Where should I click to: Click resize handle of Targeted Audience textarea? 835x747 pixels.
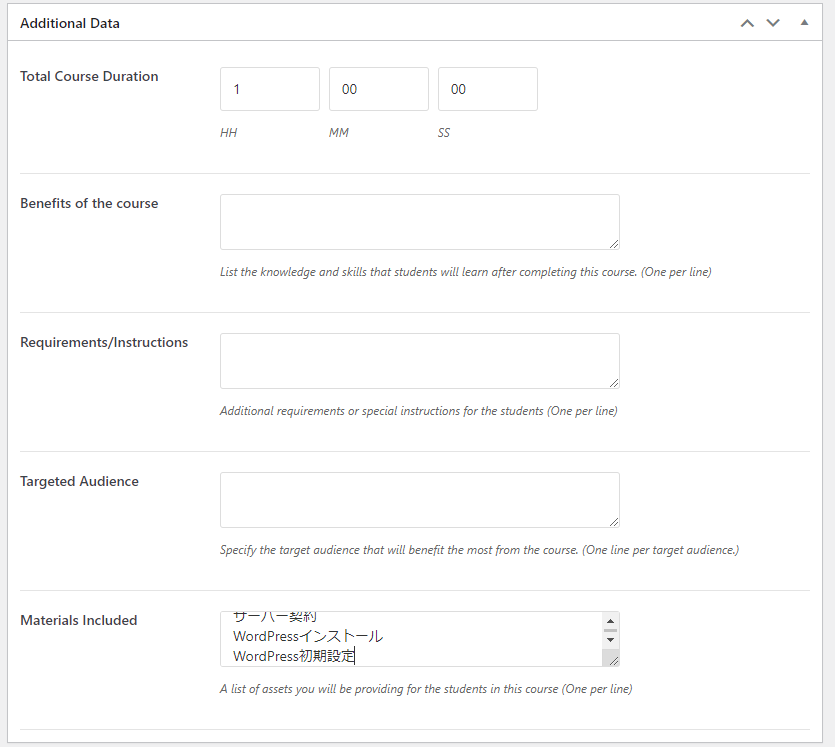coord(614,522)
